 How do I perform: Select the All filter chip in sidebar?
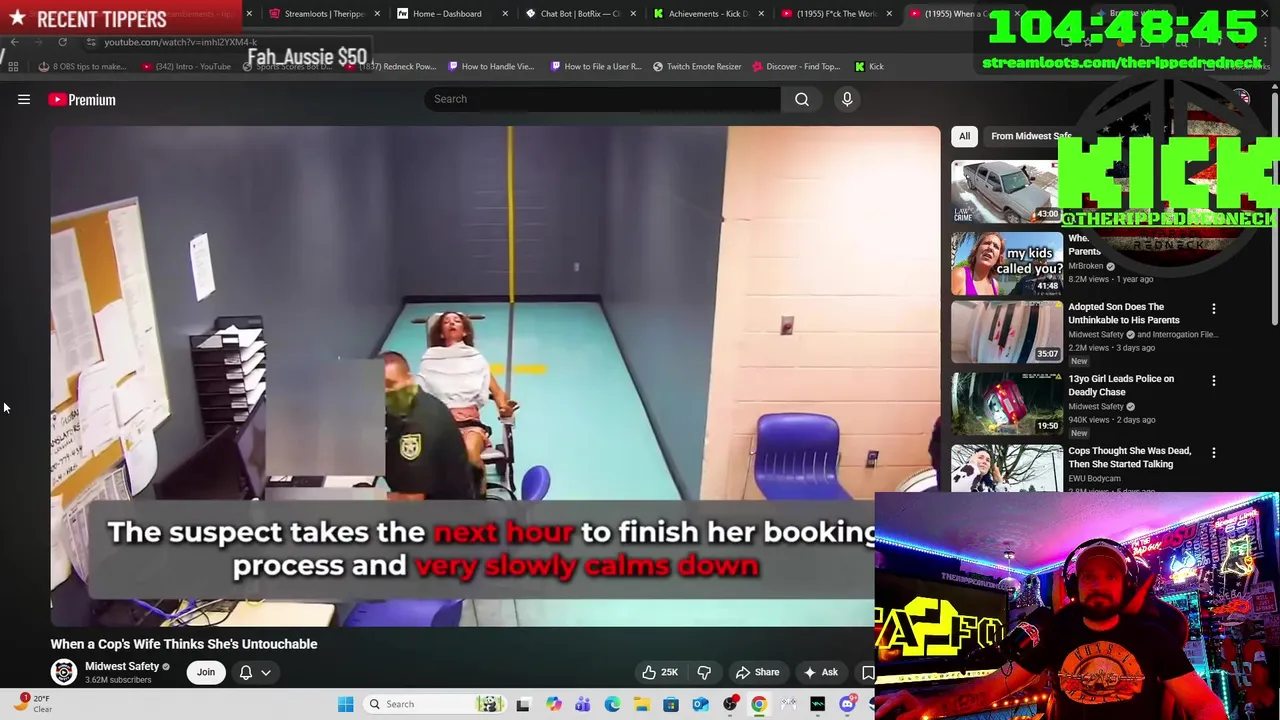(x=964, y=136)
